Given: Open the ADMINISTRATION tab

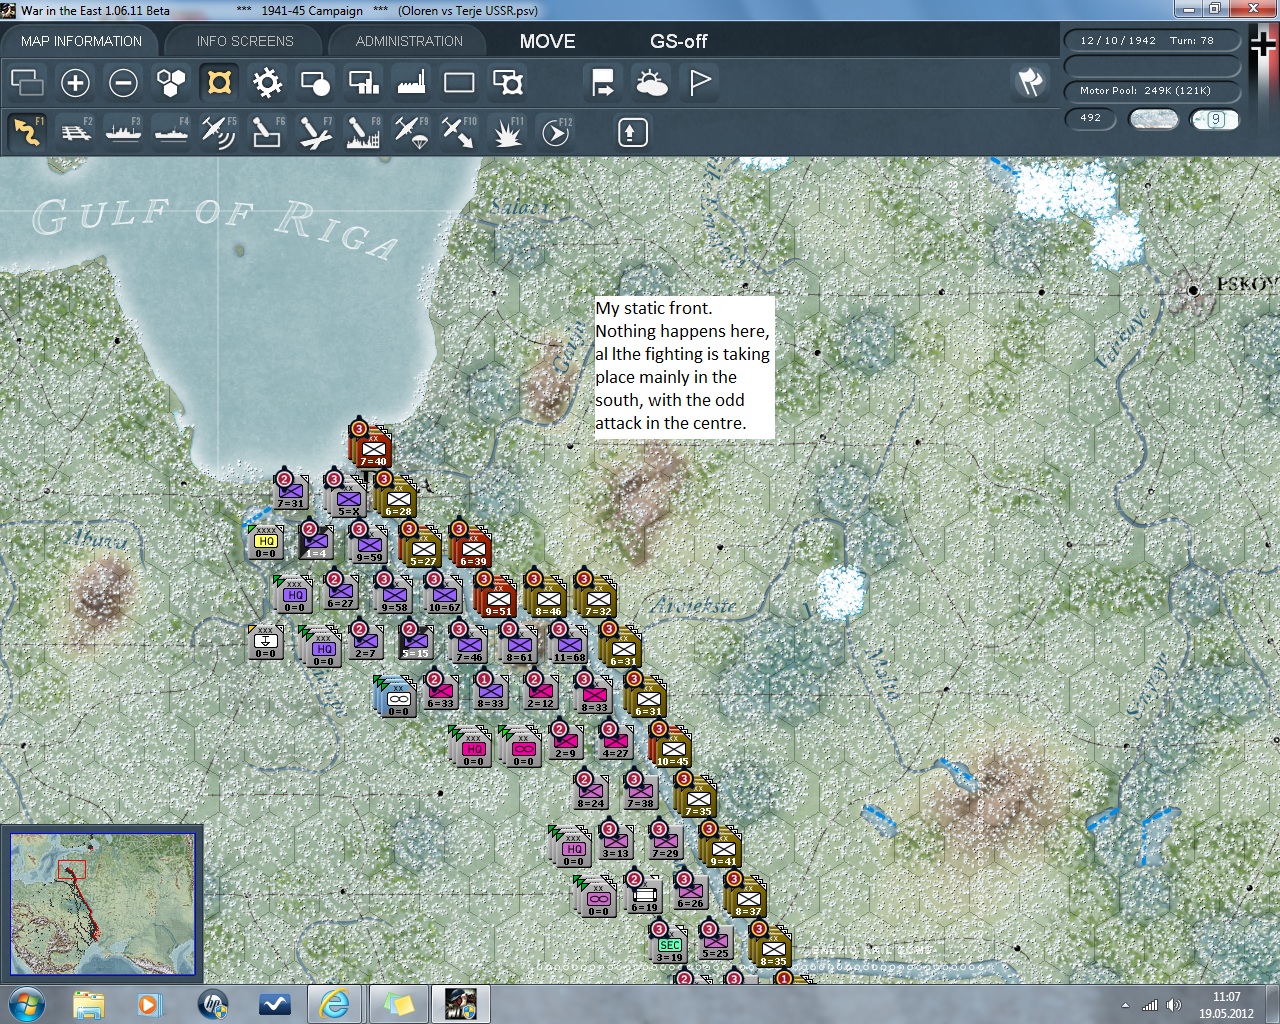Looking at the screenshot, I should click(x=409, y=41).
